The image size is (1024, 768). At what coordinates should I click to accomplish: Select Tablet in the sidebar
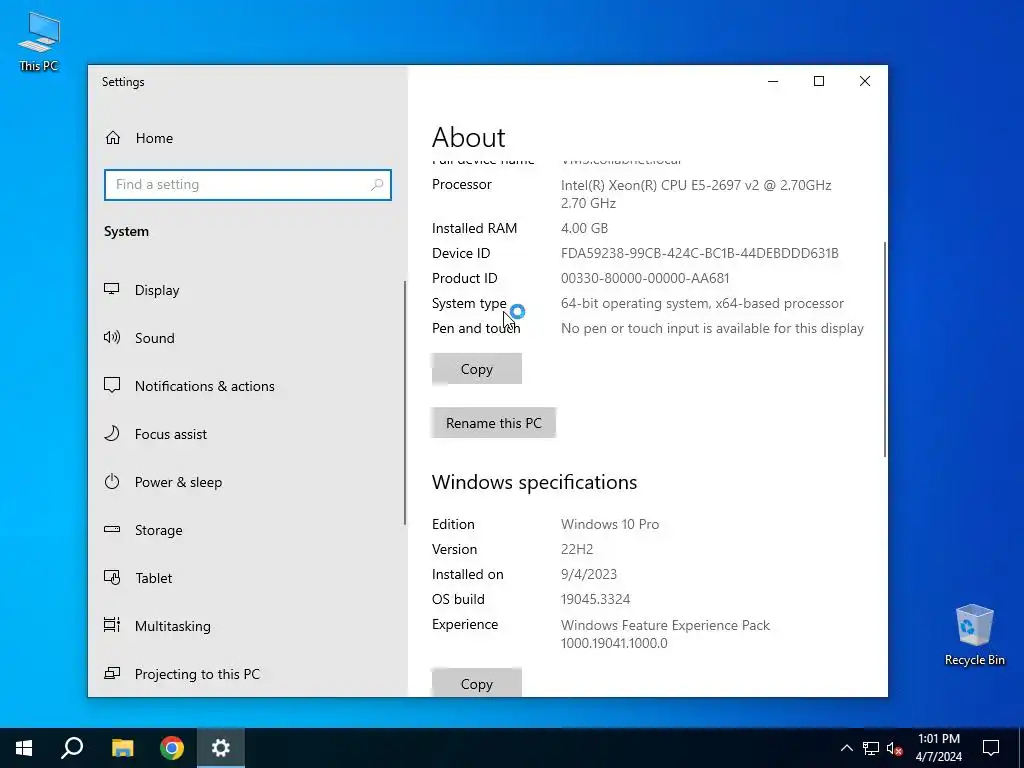click(x=153, y=578)
